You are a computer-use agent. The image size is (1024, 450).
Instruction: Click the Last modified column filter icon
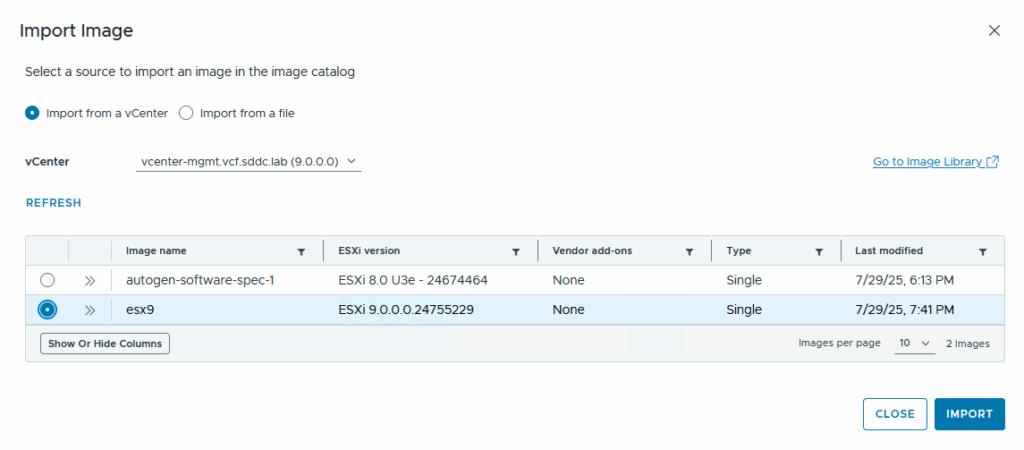coord(983,252)
